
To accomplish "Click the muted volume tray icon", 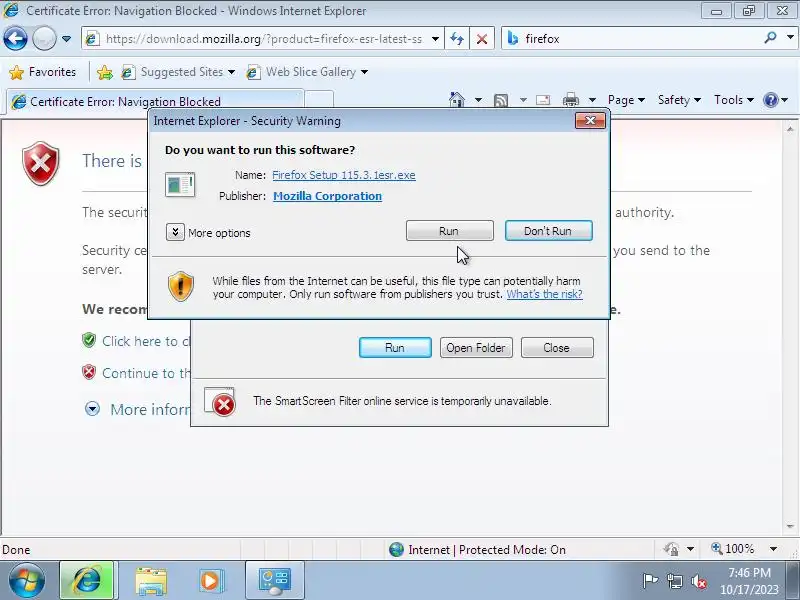I will pyautogui.click(x=699, y=581).
